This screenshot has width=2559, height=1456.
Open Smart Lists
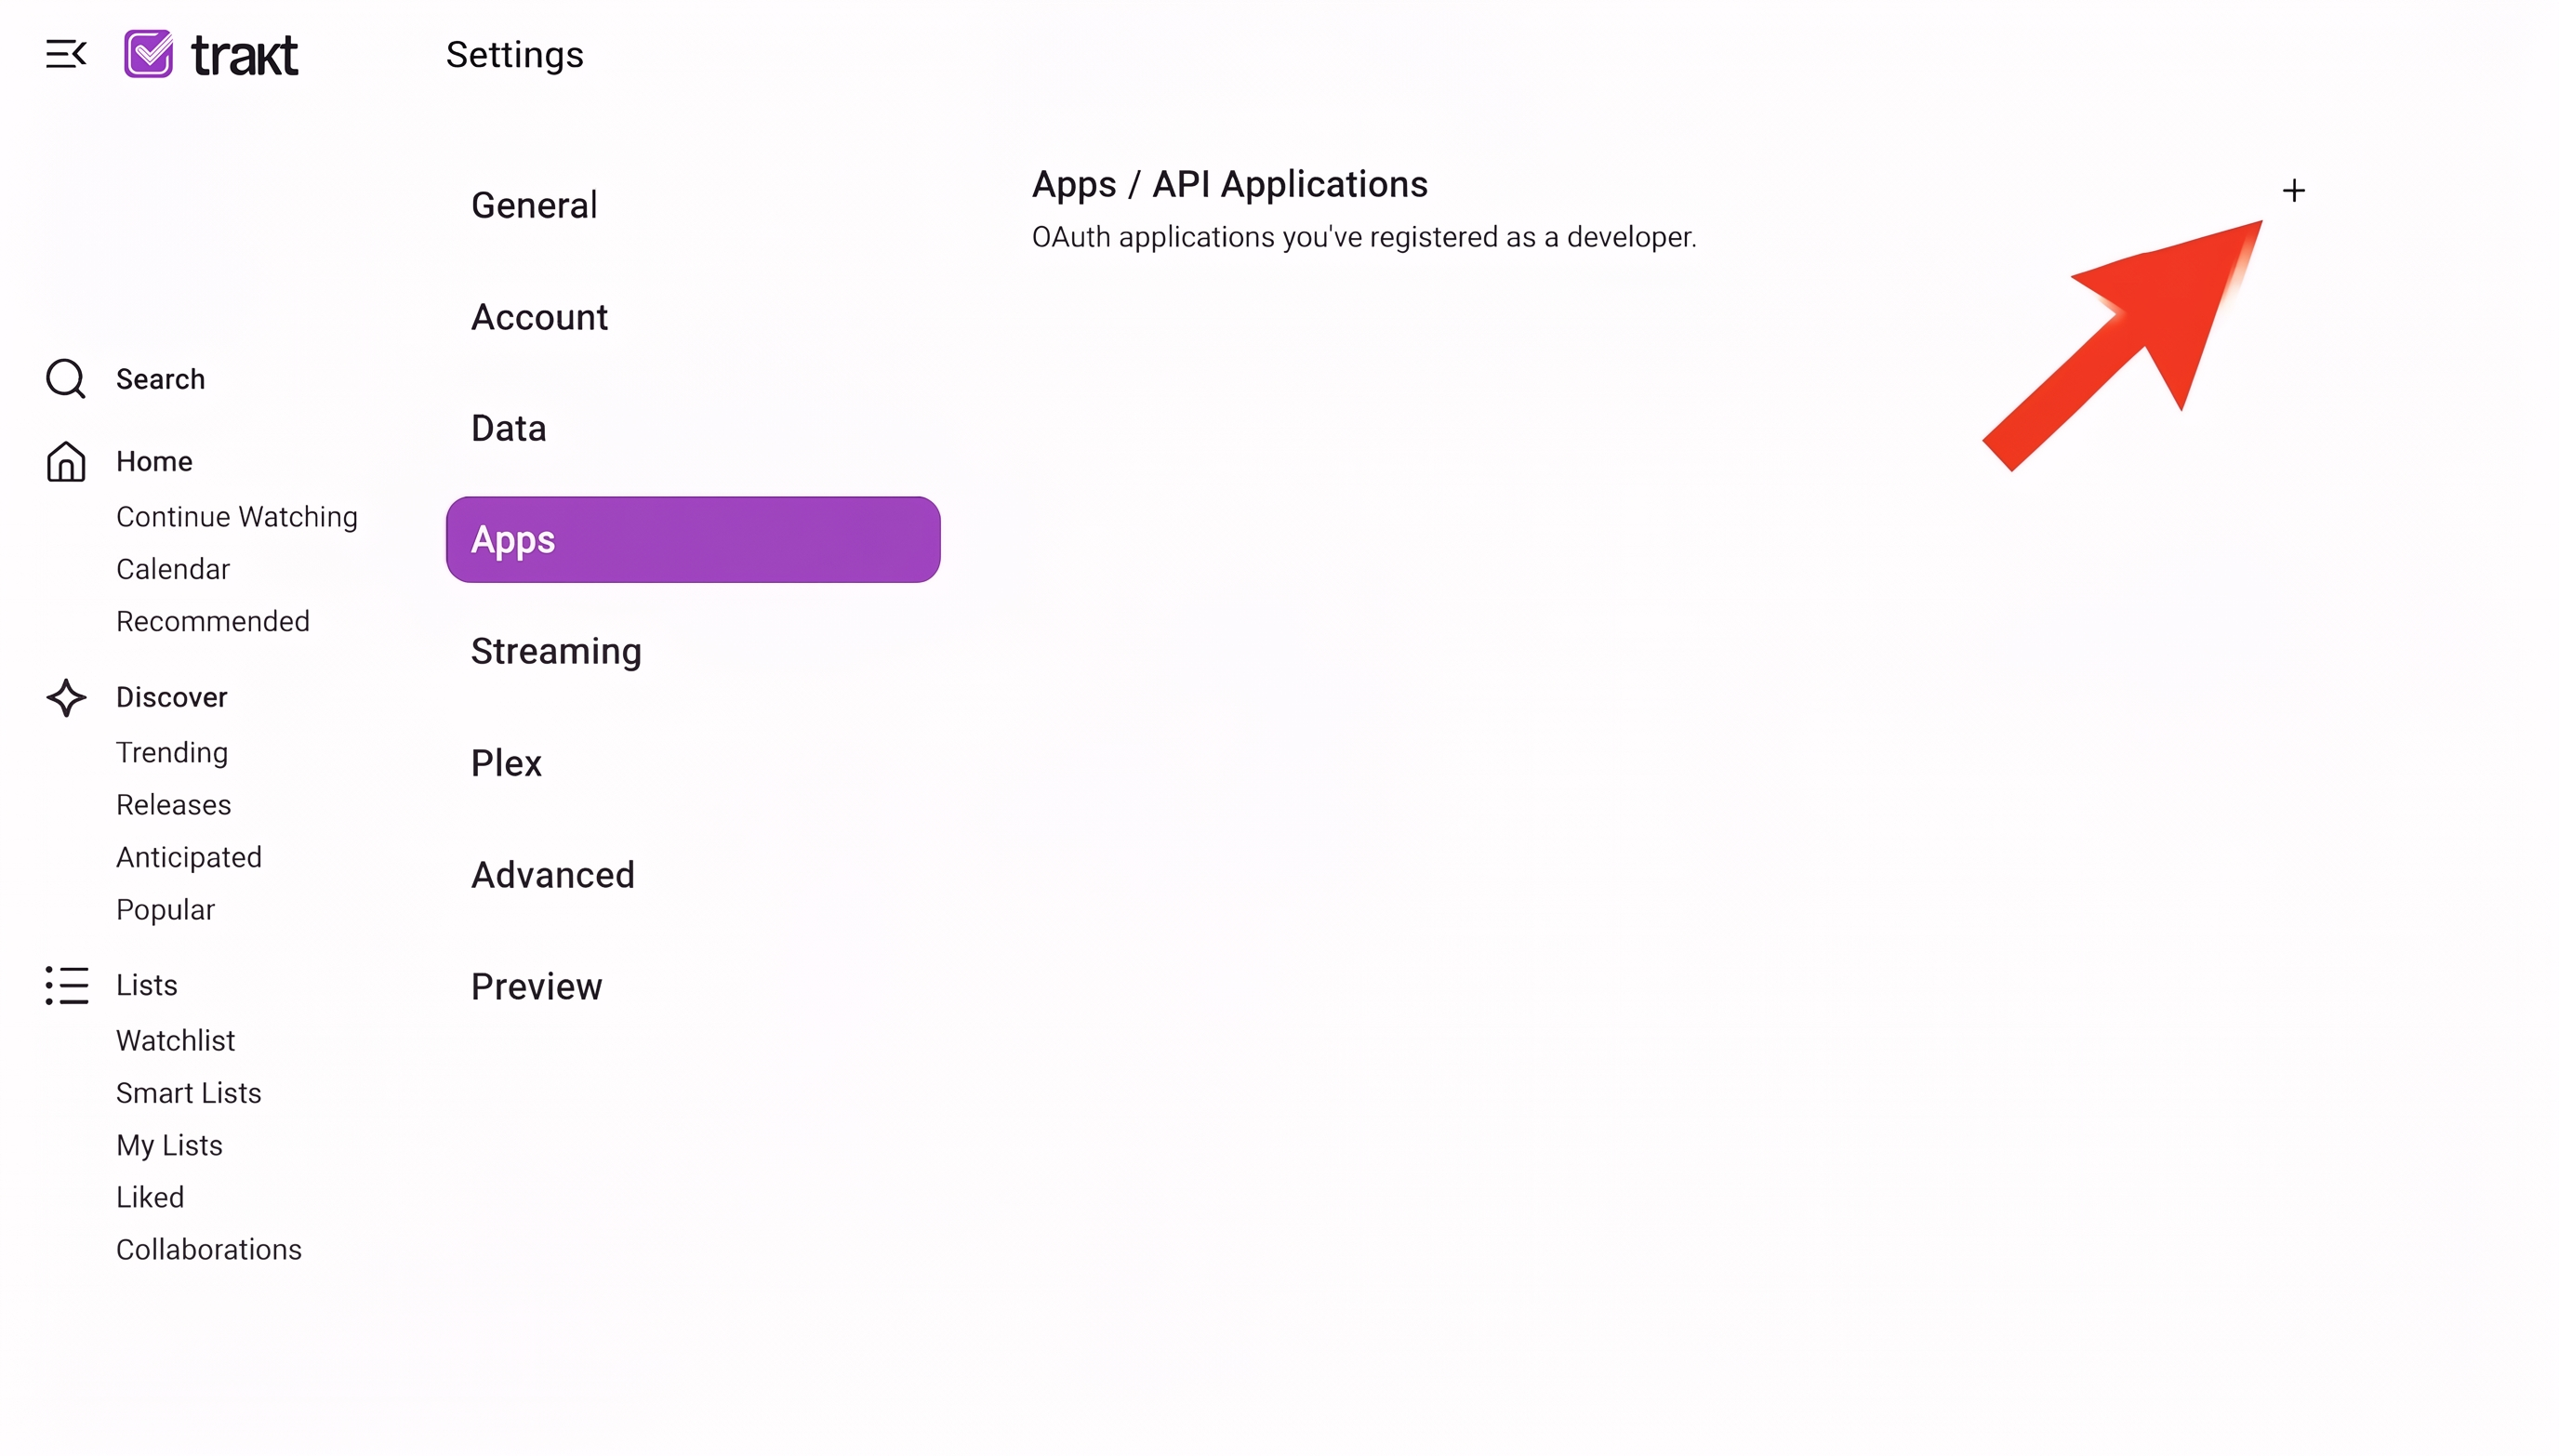coord(188,1093)
